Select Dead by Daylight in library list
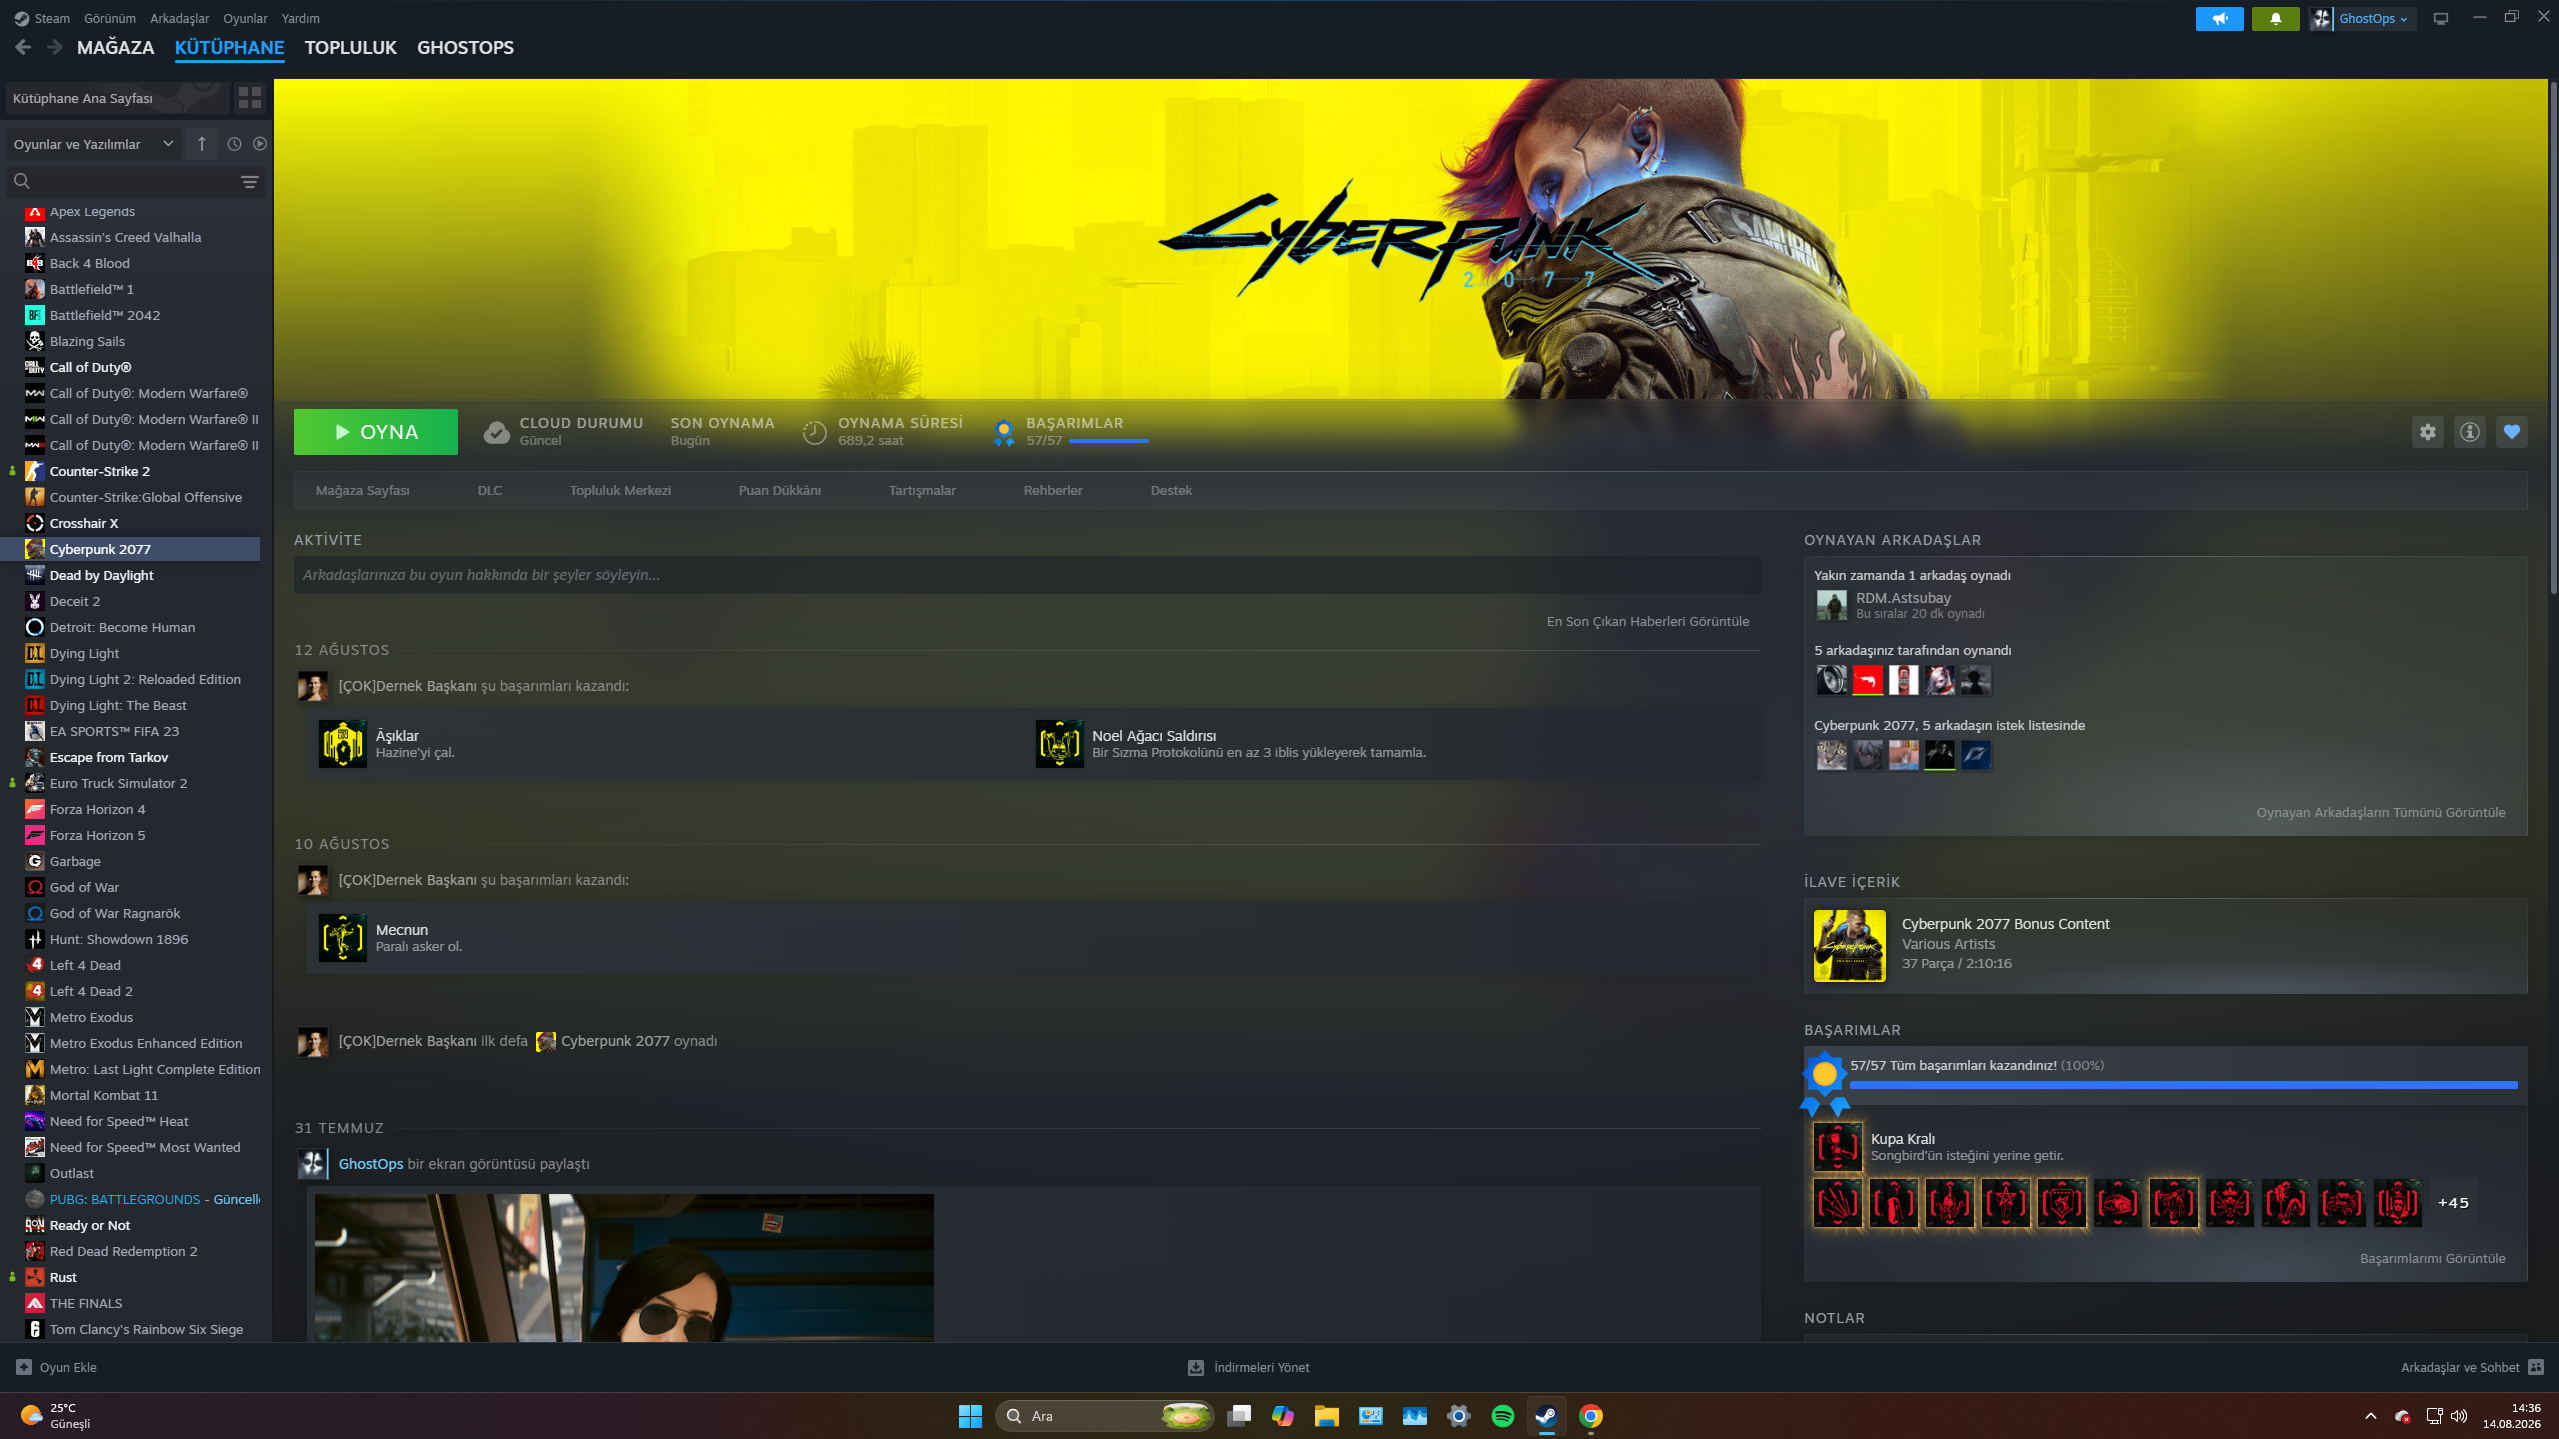 (132, 575)
